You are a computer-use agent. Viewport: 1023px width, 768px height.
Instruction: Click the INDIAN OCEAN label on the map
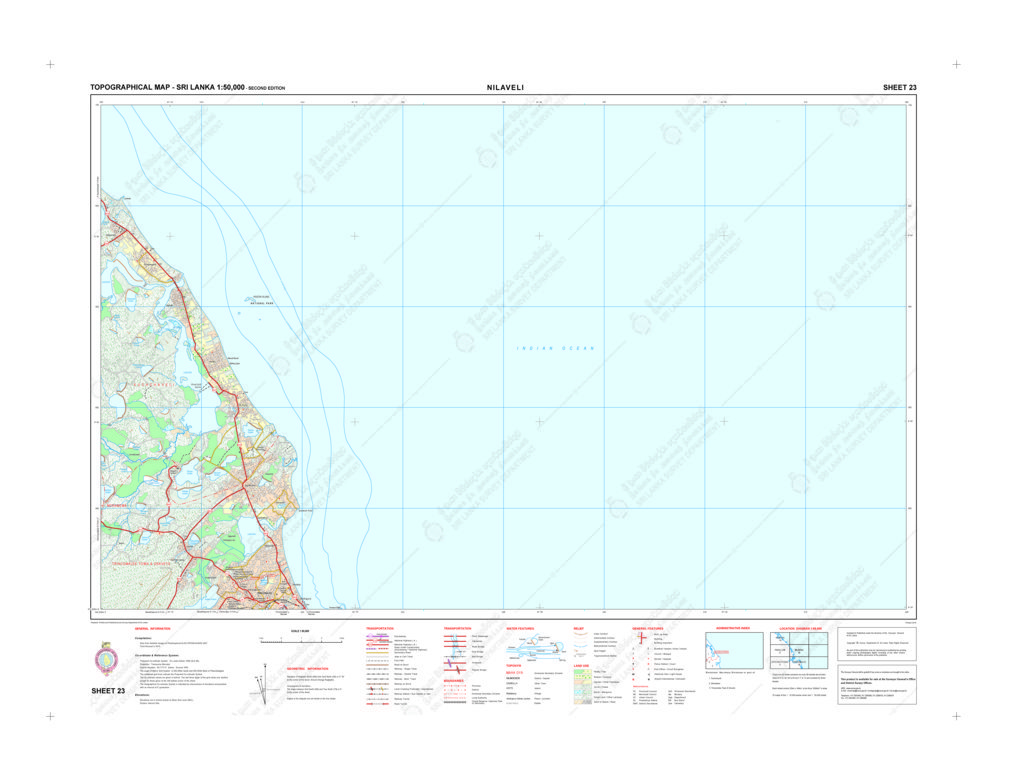point(556,348)
